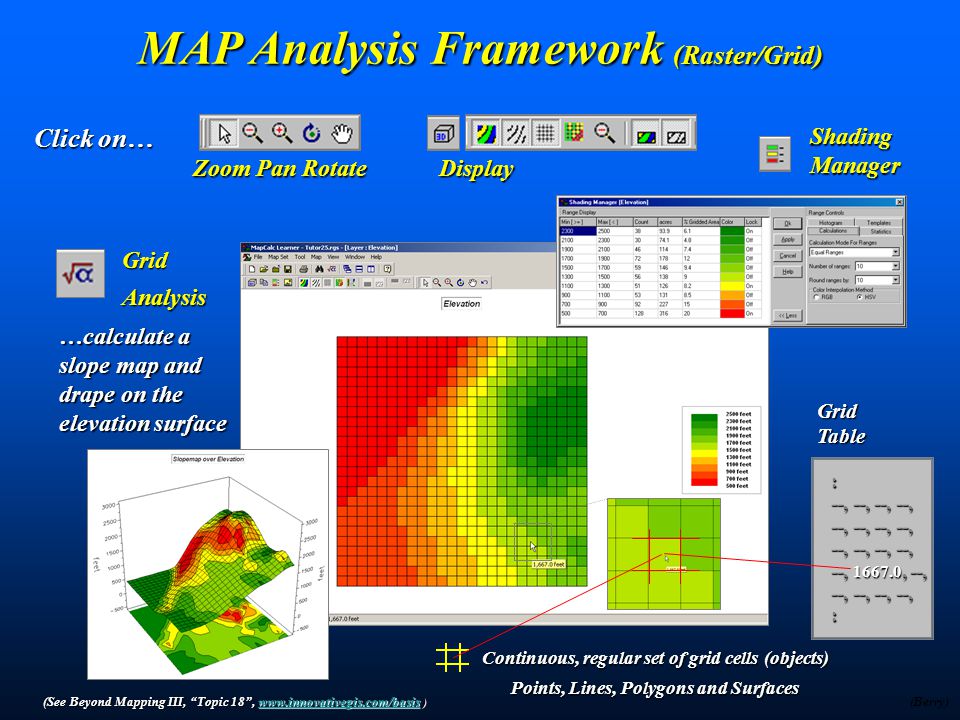Click Open folder icon in MapCalc window toolbar

click(x=264, y=269)
